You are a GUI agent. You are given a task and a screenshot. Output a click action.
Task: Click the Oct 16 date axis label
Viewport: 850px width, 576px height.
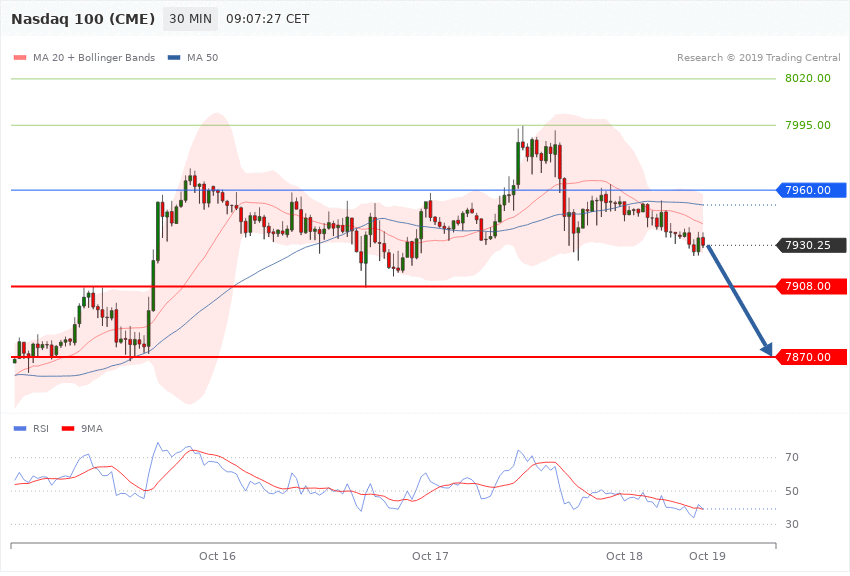click(217, 556)
